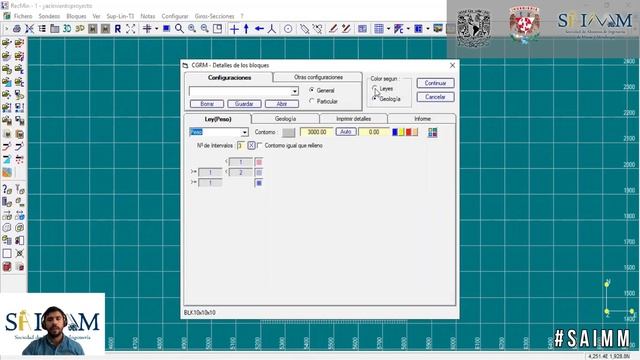Click the dark blue third interval swatch
Image resolution: width=640 pixels, height=360 pixels.
coord(258,183)
